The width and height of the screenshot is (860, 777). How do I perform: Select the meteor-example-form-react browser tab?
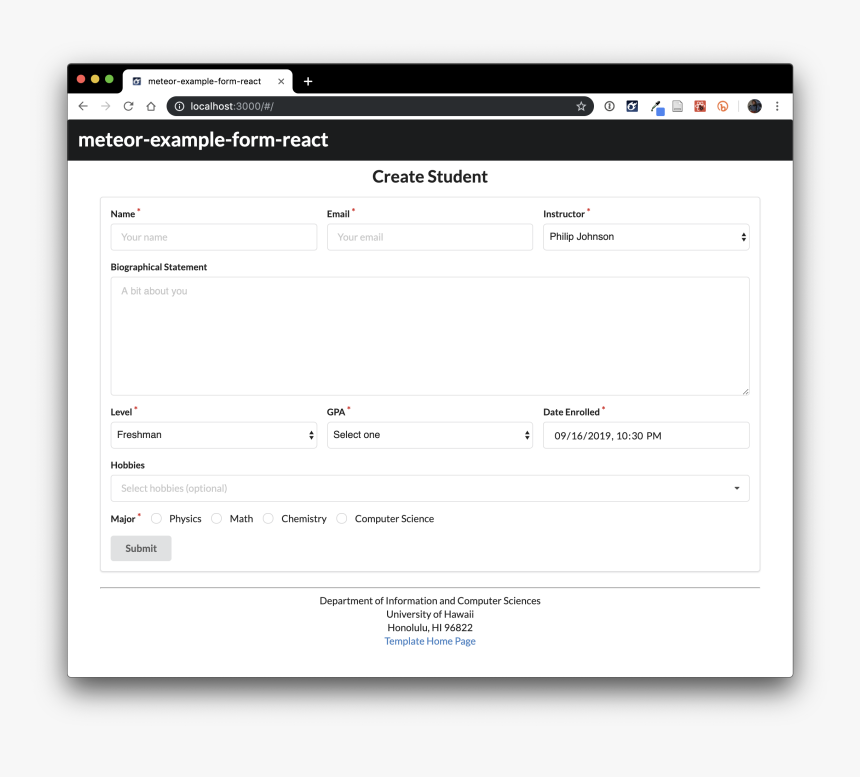click(207, 82)
